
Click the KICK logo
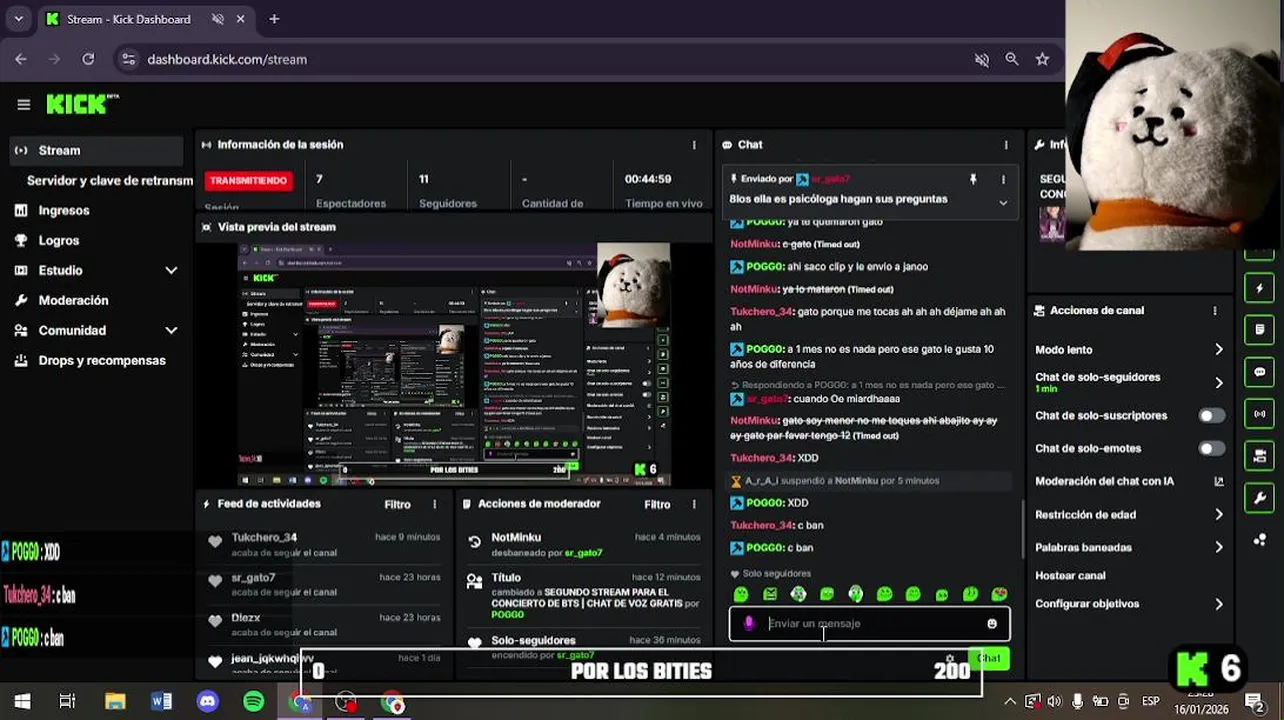click(x=82, y=104)
